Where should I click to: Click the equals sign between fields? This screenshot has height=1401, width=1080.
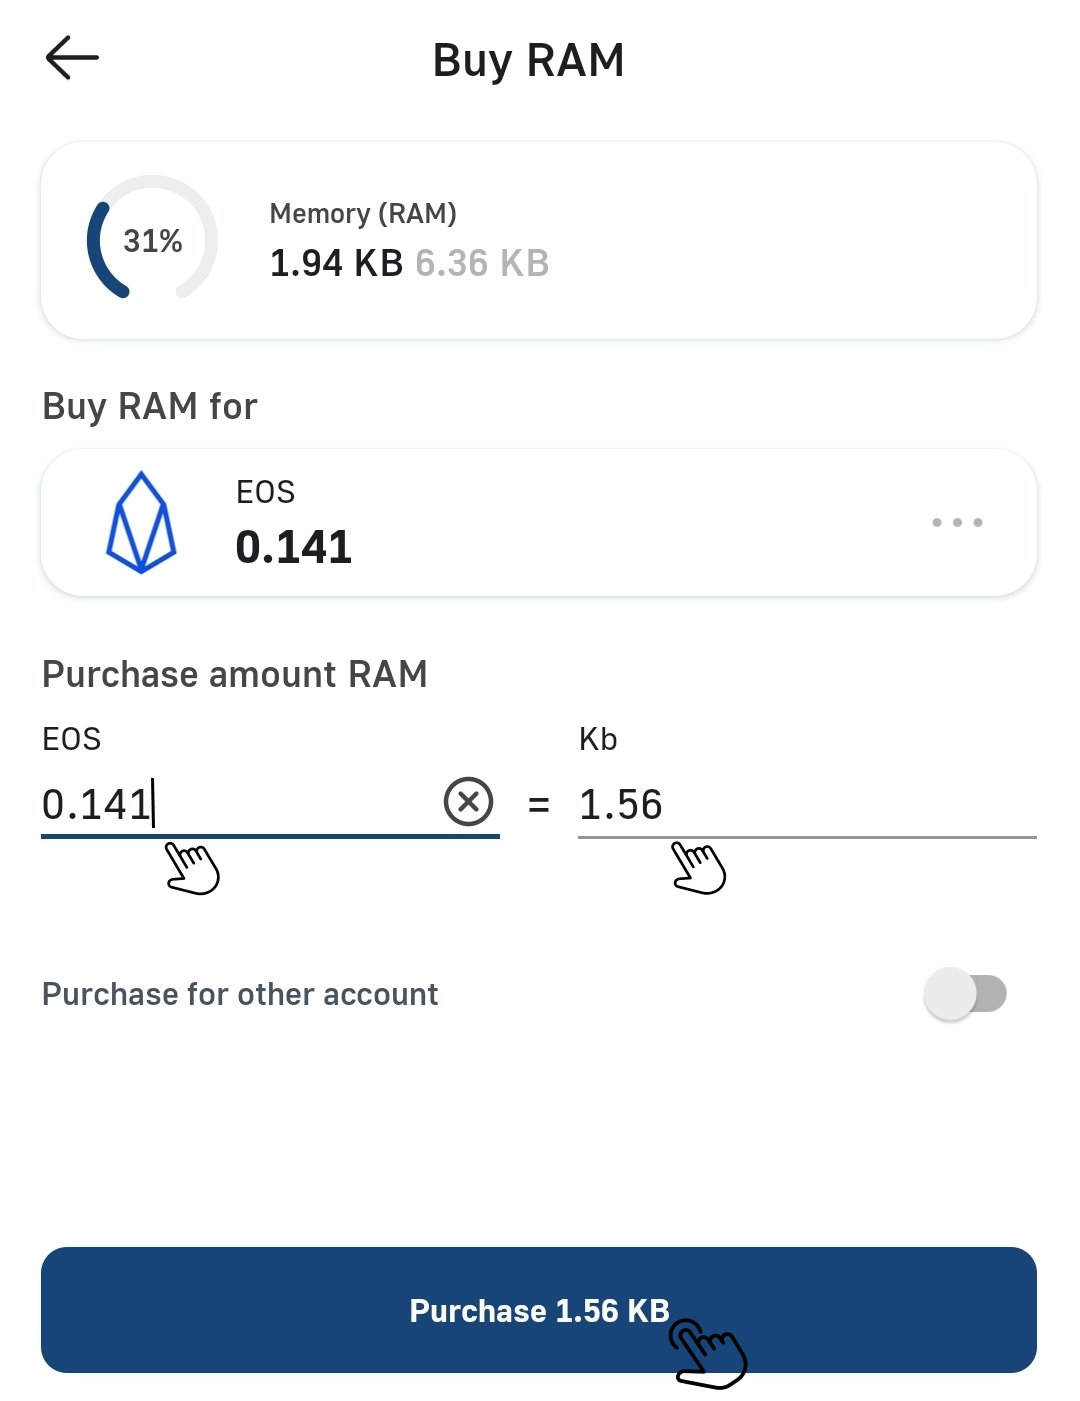coord(539,804)
